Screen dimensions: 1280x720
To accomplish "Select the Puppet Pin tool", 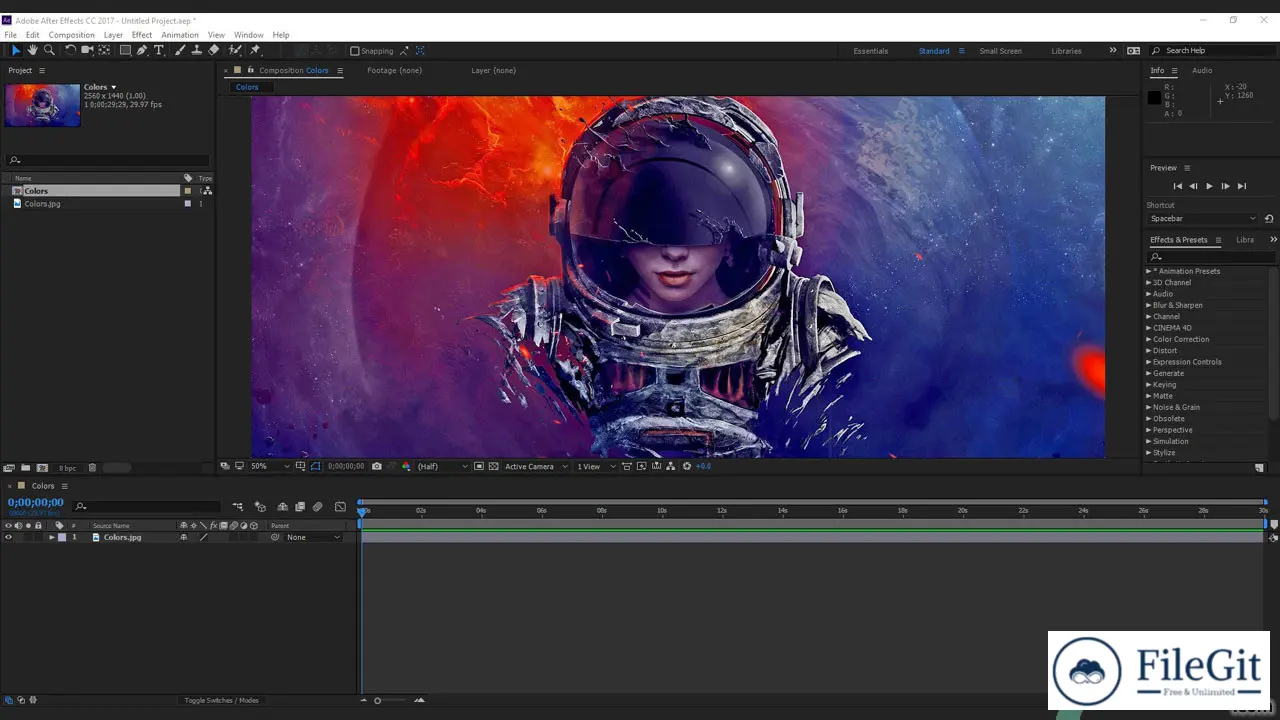I will tap(255, 50).
